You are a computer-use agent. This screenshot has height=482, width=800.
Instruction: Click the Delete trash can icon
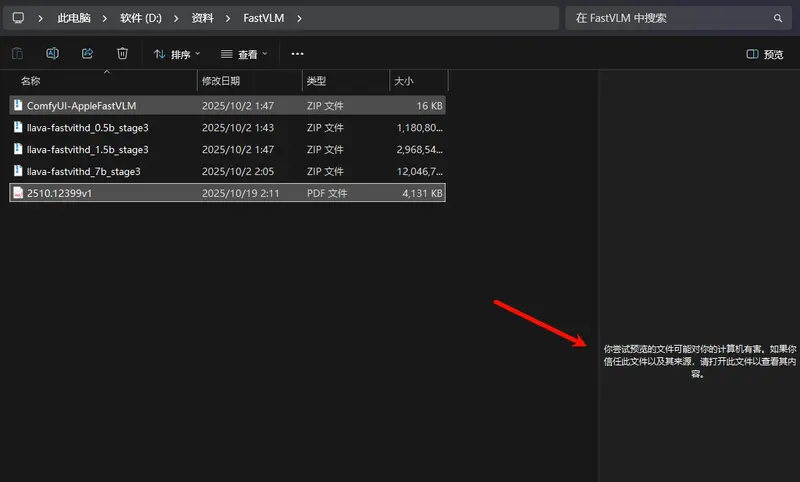click(x=122, y=54)
